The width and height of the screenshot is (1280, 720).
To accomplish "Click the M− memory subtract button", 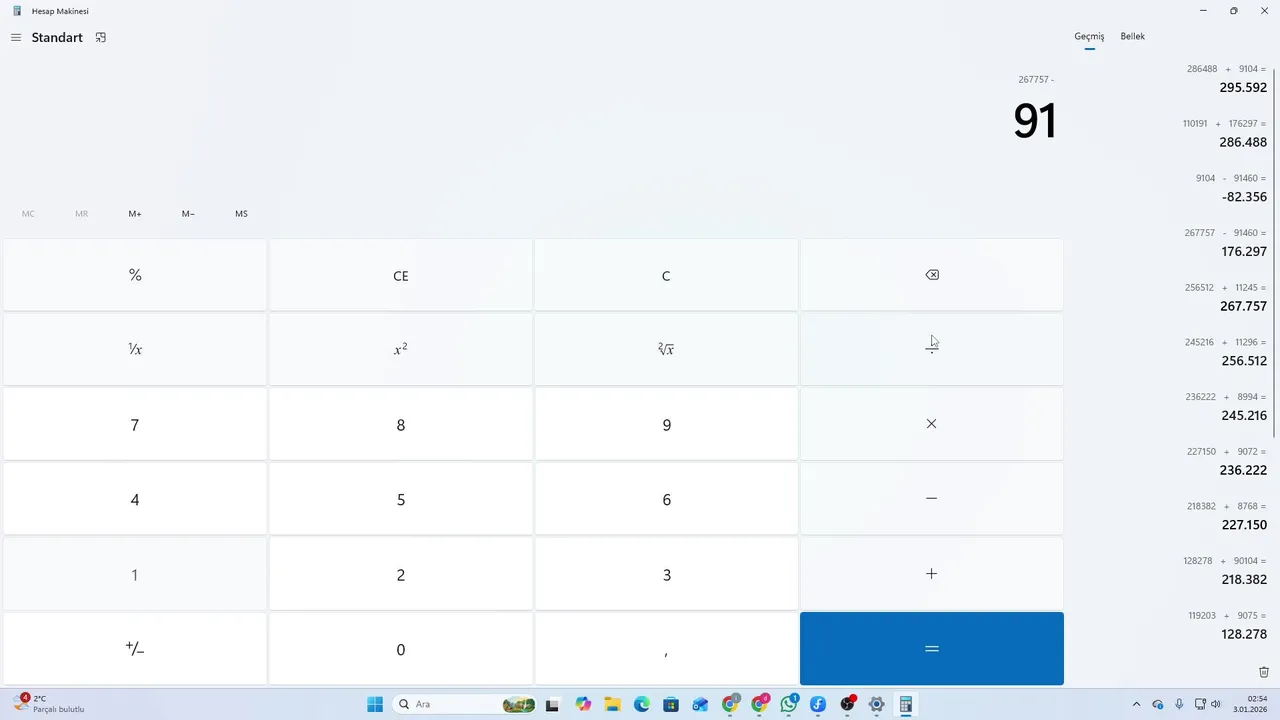I will (x=188, y=213).
